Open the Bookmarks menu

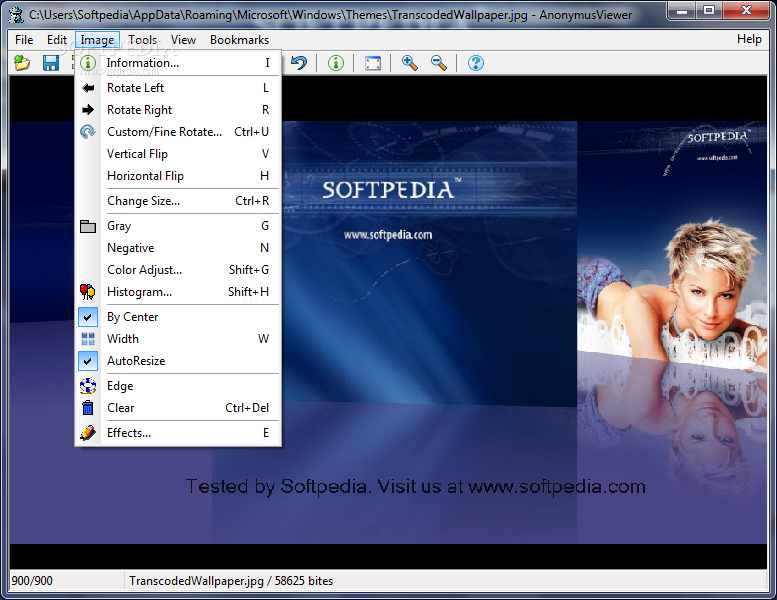click(239, 40)
